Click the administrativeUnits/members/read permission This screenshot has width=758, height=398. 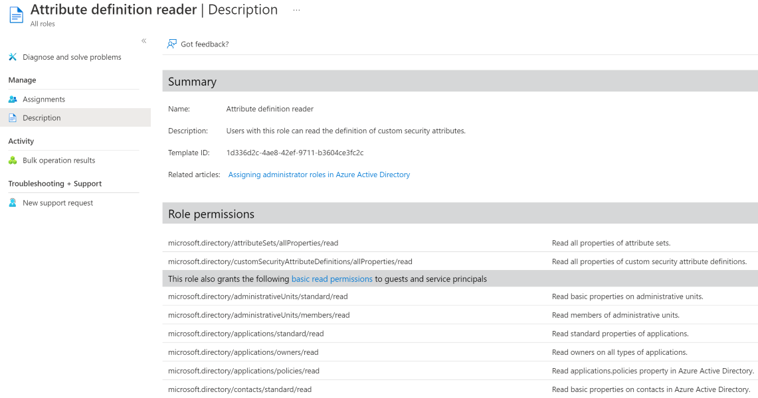tap(259, 315)
